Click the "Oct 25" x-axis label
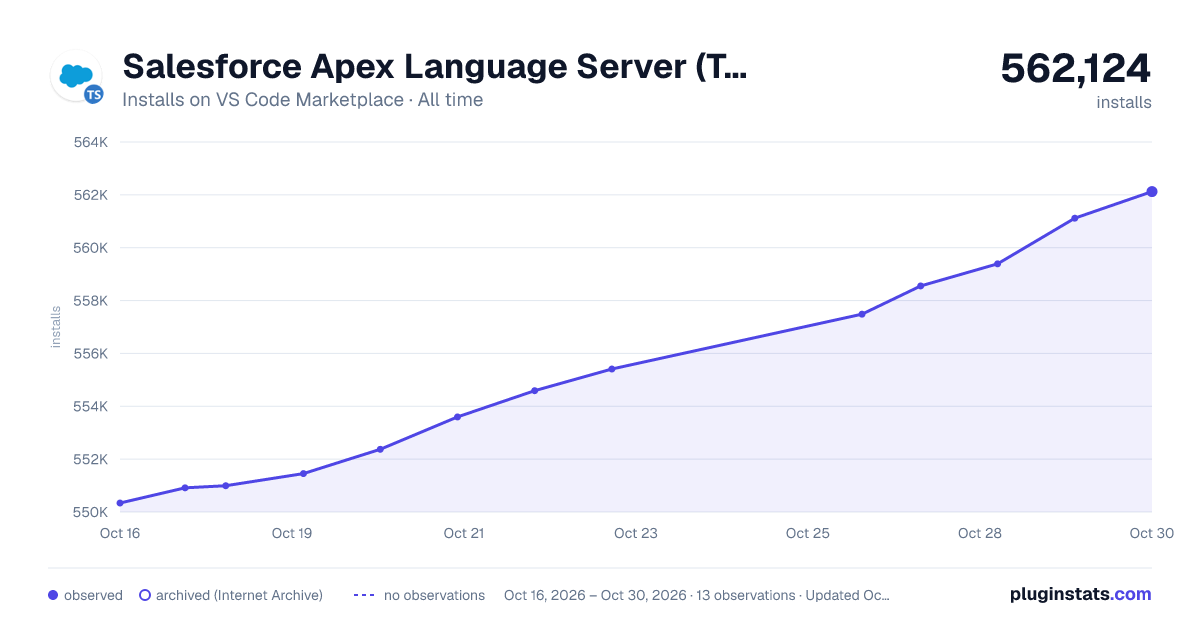Viewport: 1200px width, 630px height. click(808, 533)
